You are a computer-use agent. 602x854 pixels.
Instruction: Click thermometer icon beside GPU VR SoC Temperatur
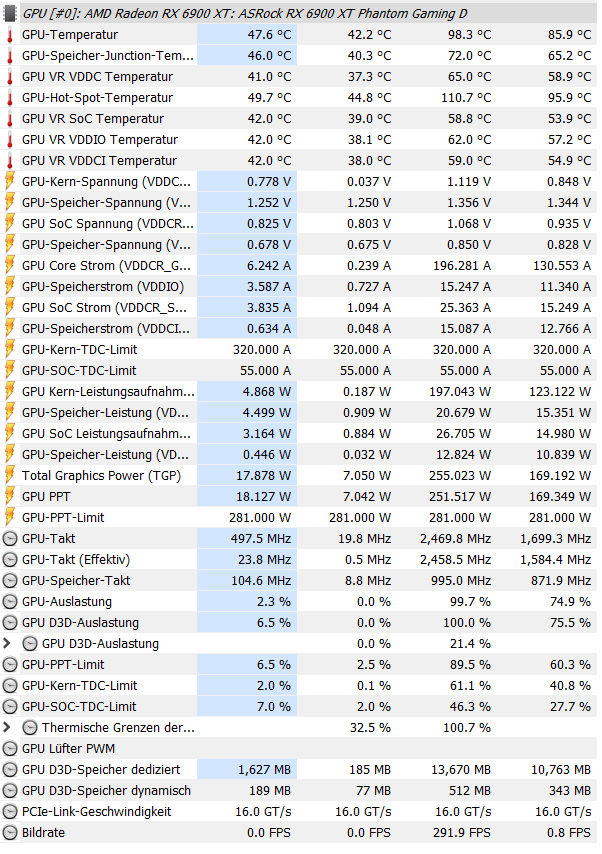pos(10,119)
